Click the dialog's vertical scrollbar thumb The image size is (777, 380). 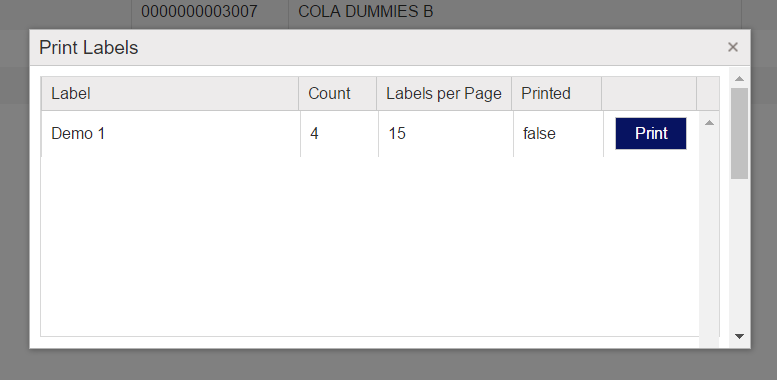(x=739, y=134)
